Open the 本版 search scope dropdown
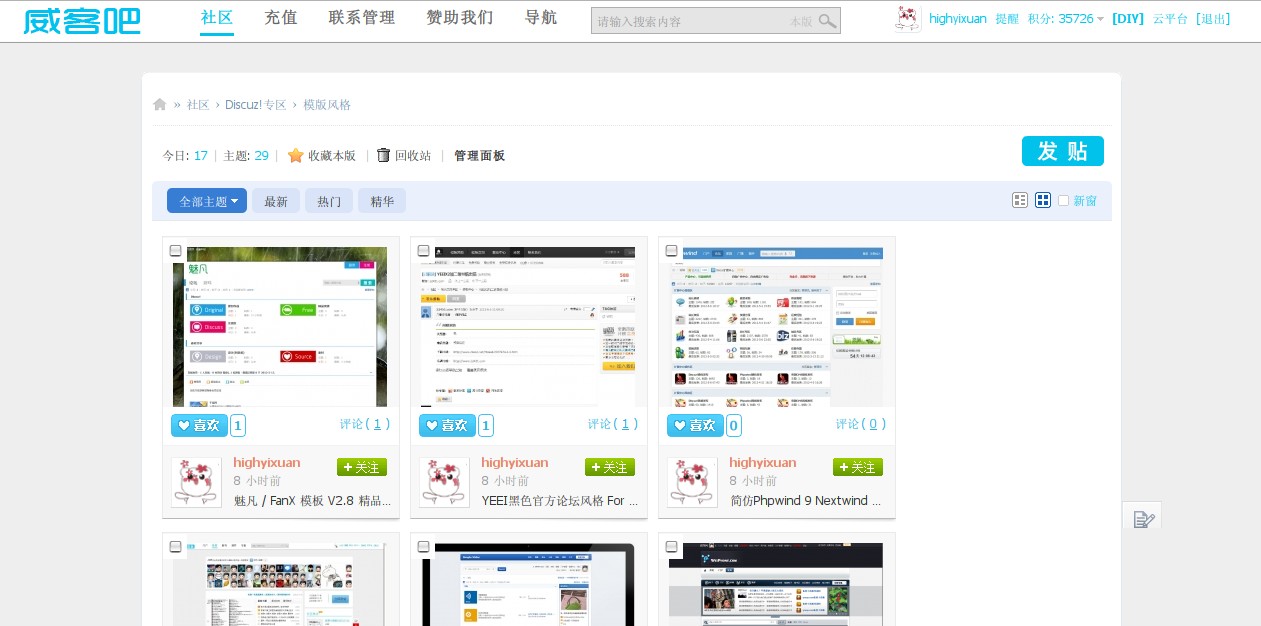This screenshot has width=1261, height=626. 801,21
